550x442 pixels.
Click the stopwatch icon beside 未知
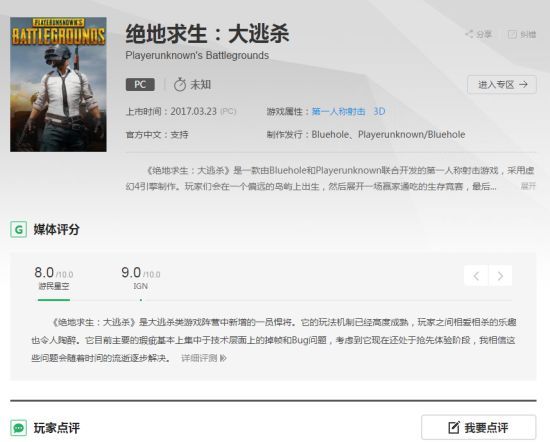180,85
